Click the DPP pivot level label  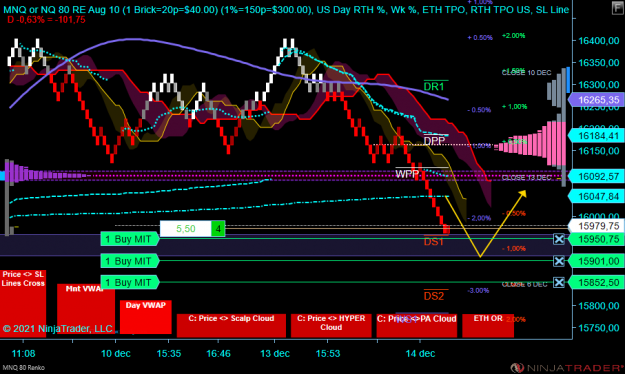(434, 141)
